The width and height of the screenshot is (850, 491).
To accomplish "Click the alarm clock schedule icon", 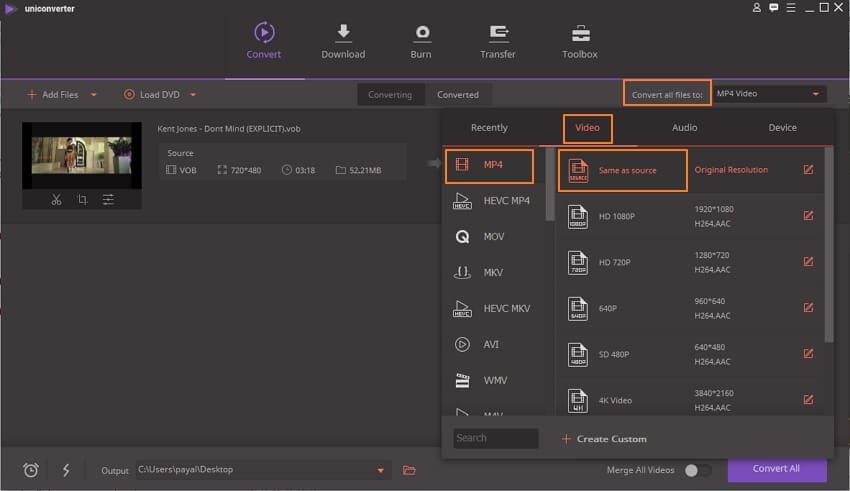I will pyautogui.click(x=31, y=470).
